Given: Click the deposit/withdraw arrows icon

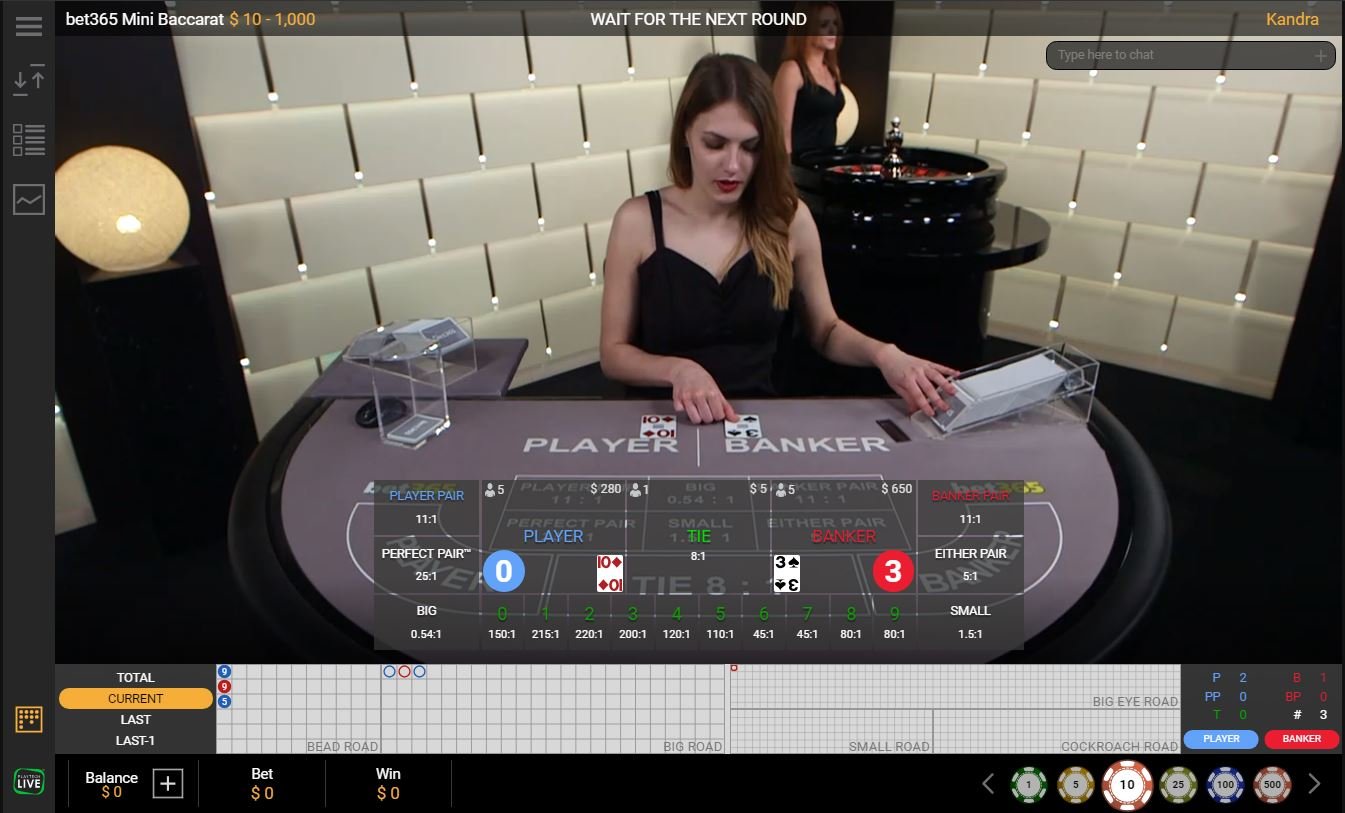Looking at the screenshot, I should [x=29, y=80].
